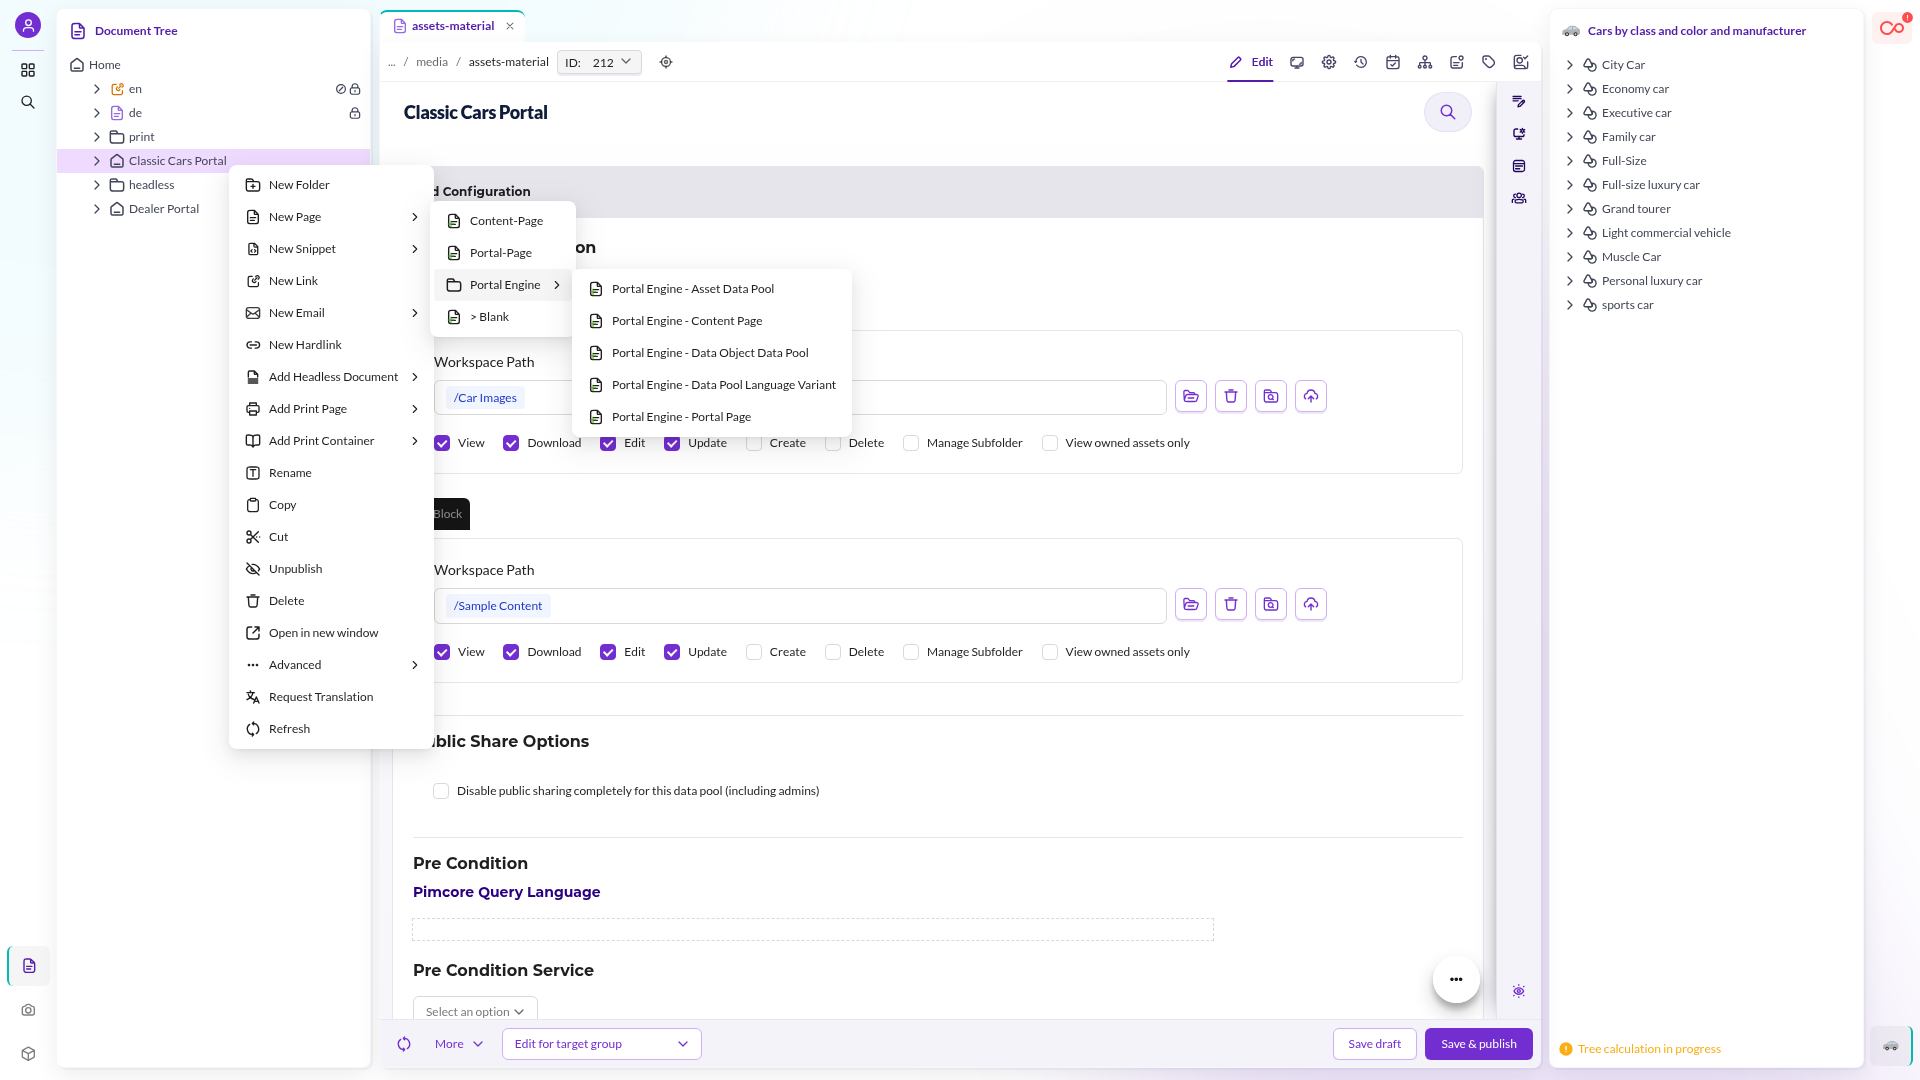Open Pre Condition Service select dropdown

tap(475, 1010)
